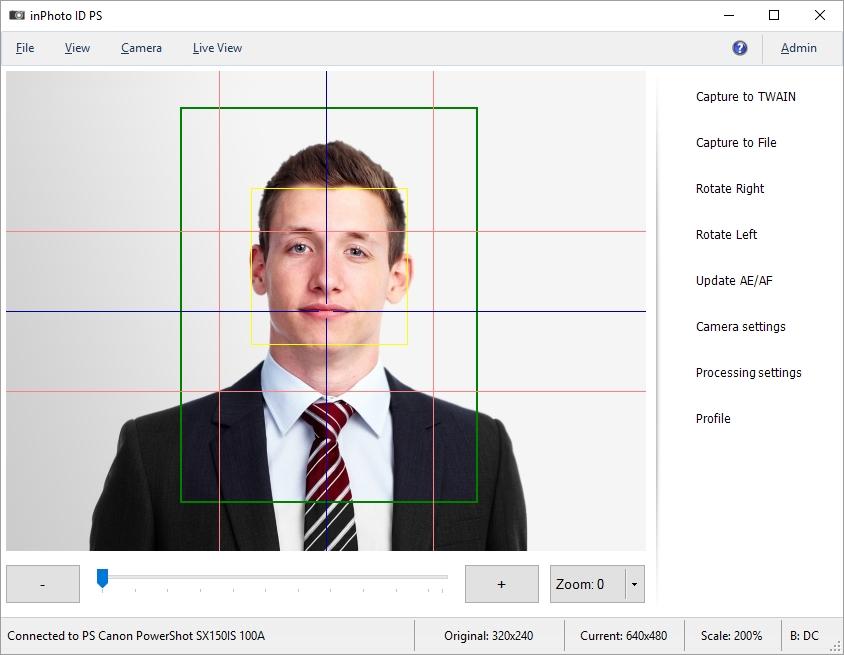Click the face in live preview
844x655 pixels.
click(328, 265)
